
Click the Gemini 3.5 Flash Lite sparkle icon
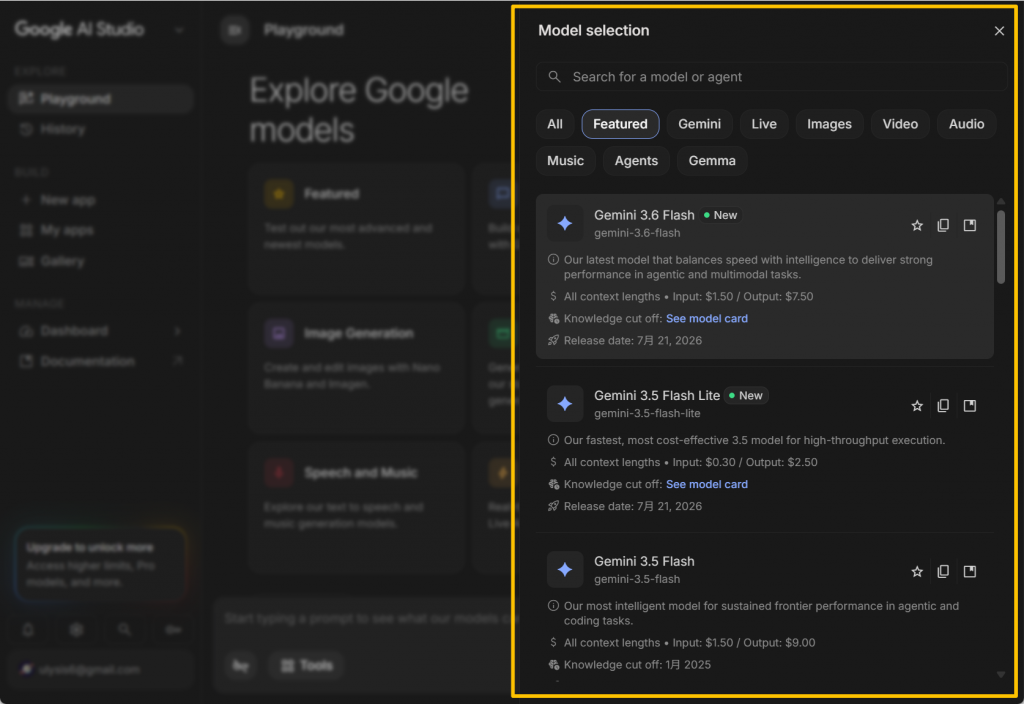565,404
